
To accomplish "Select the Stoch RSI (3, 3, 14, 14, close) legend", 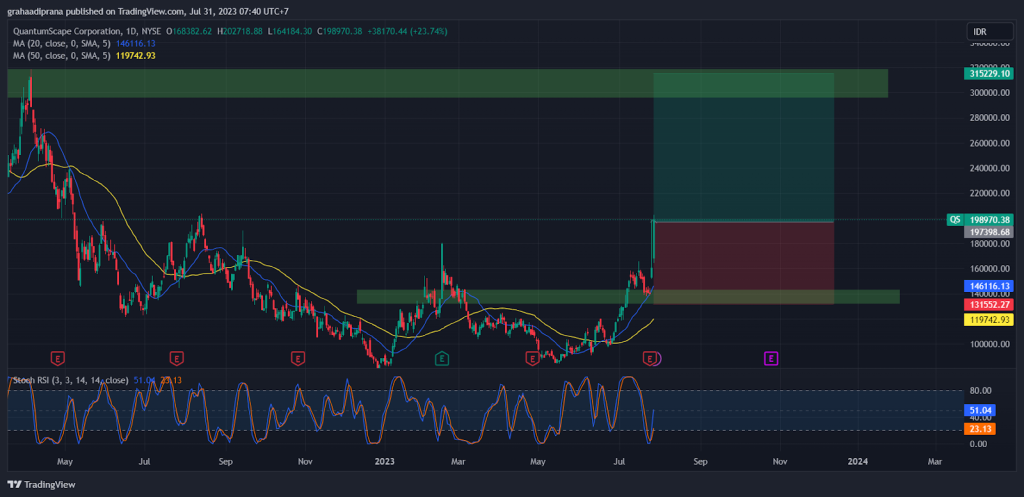I will [x=71, y=379].
